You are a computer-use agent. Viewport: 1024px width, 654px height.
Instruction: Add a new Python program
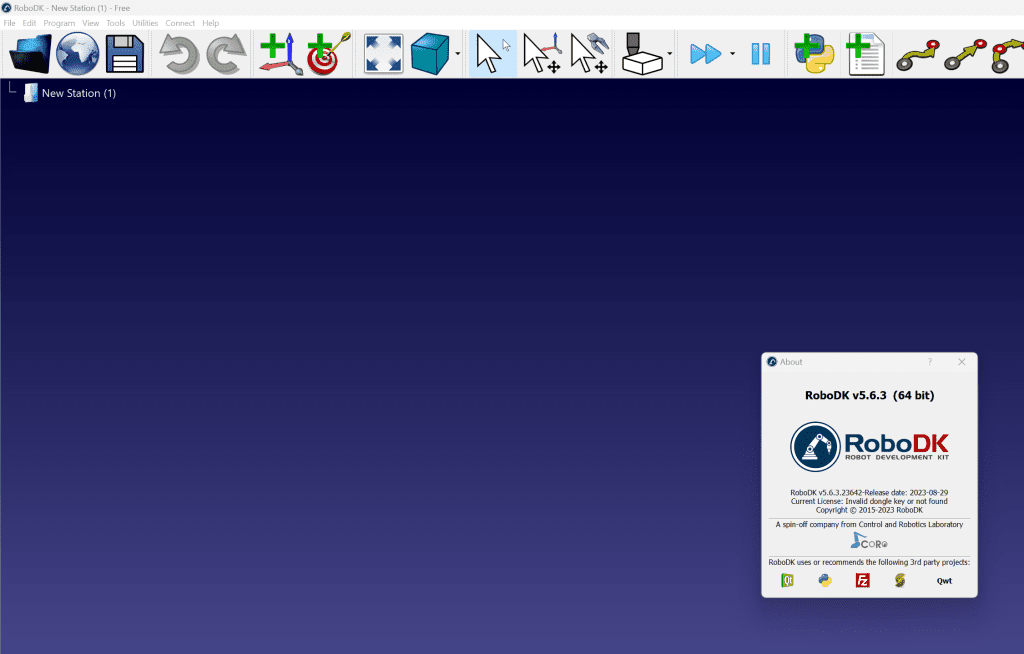pyautogui.click(x=815, y=54)
